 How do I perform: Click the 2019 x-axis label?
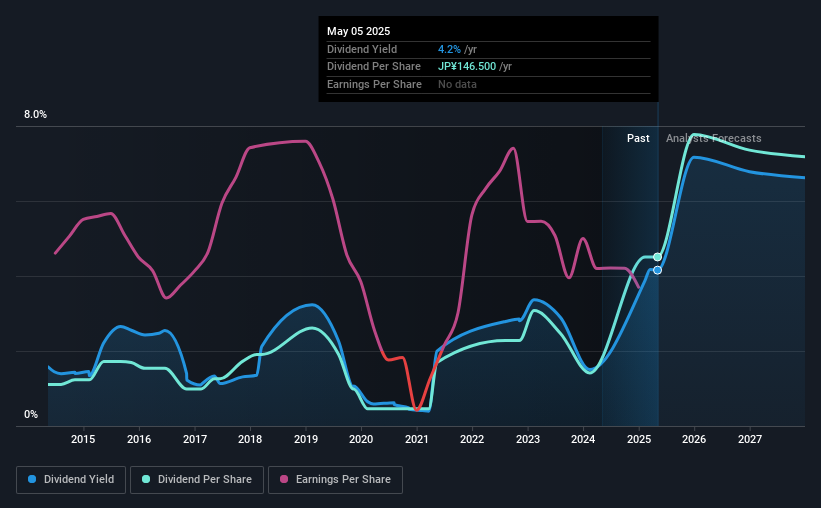coord(306,439)
